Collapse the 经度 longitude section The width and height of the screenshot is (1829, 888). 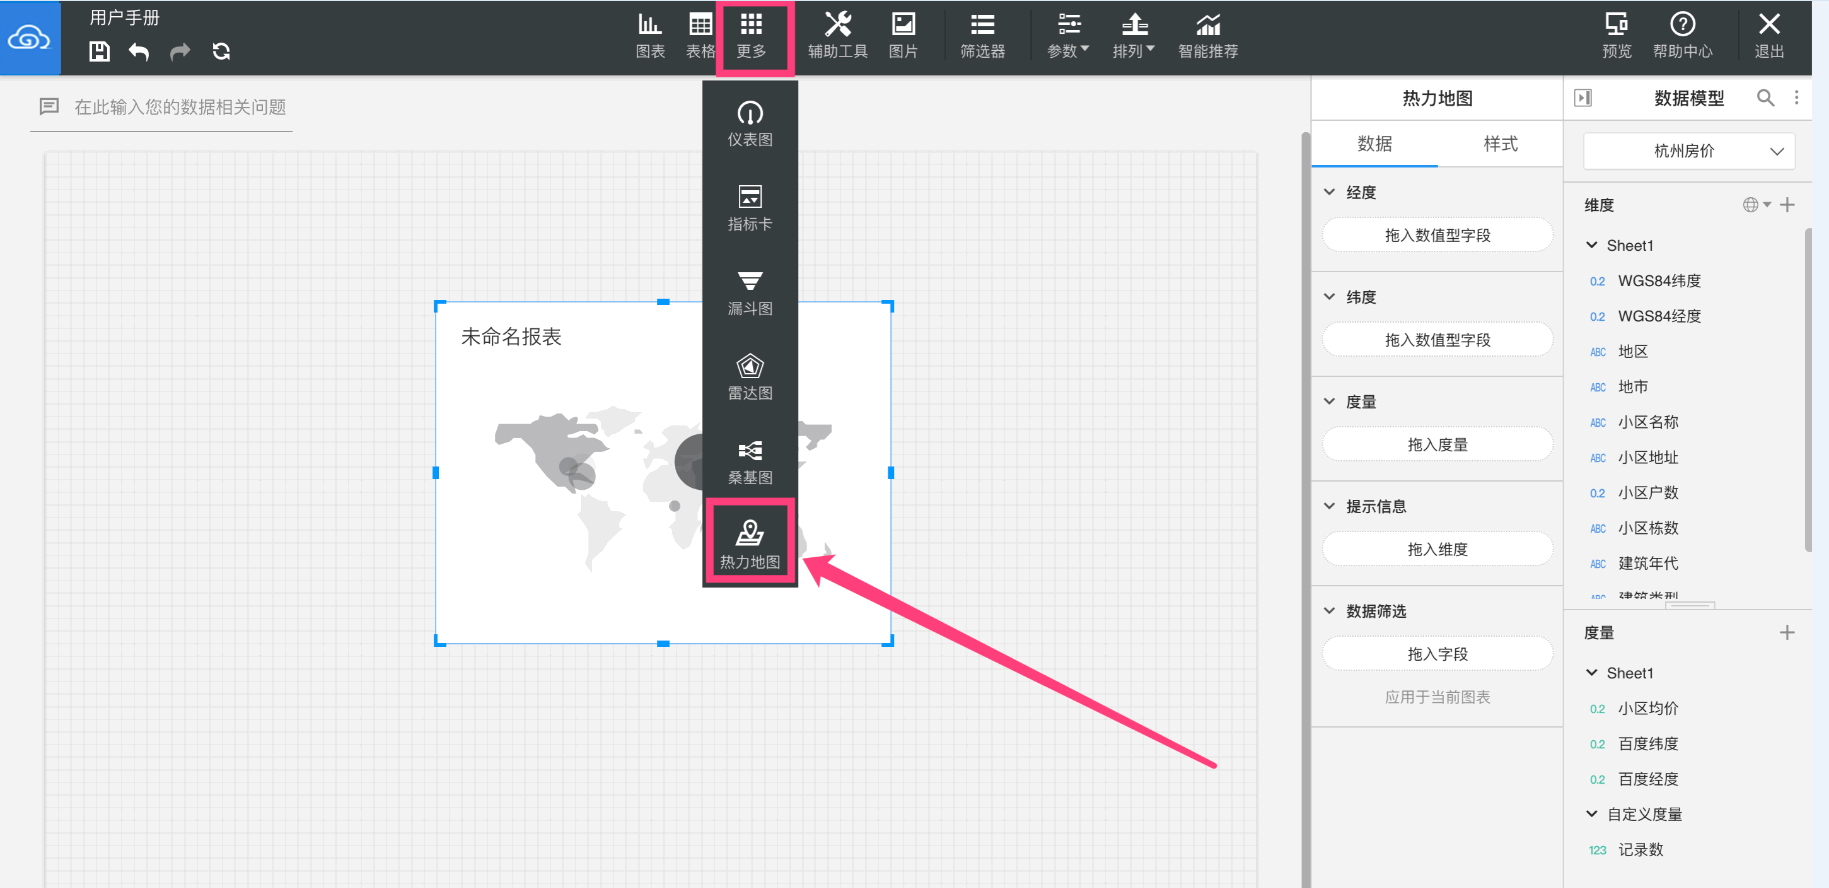(1329, 192)
